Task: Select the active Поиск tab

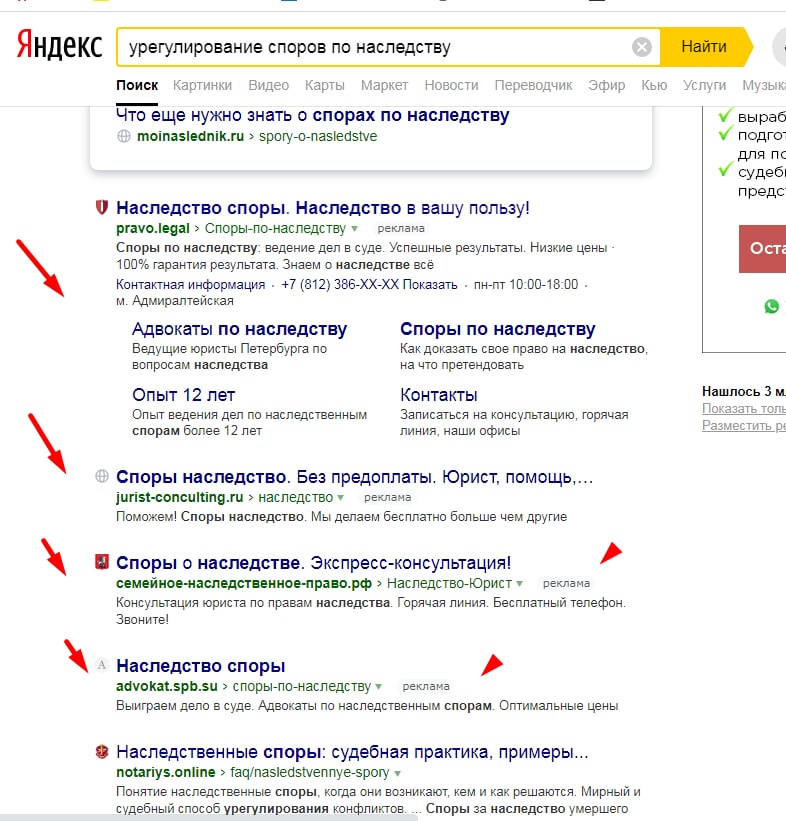Action: click(137, 85)
